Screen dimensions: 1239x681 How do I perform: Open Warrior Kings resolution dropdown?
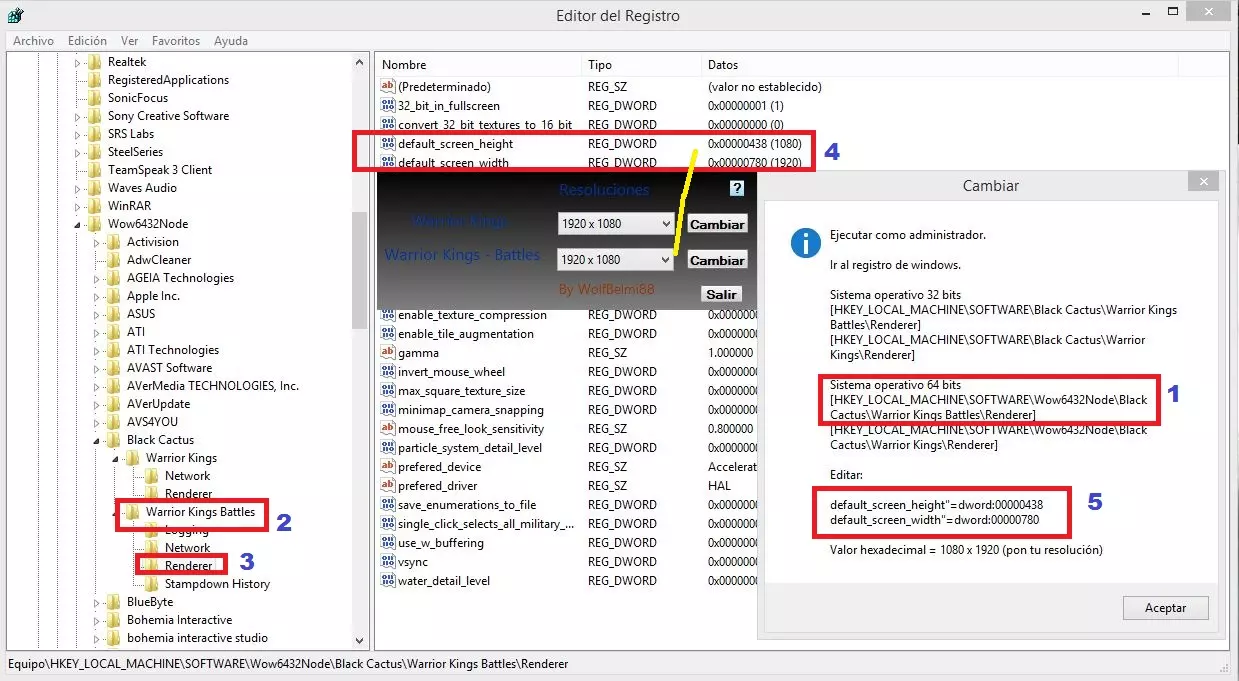616,224
